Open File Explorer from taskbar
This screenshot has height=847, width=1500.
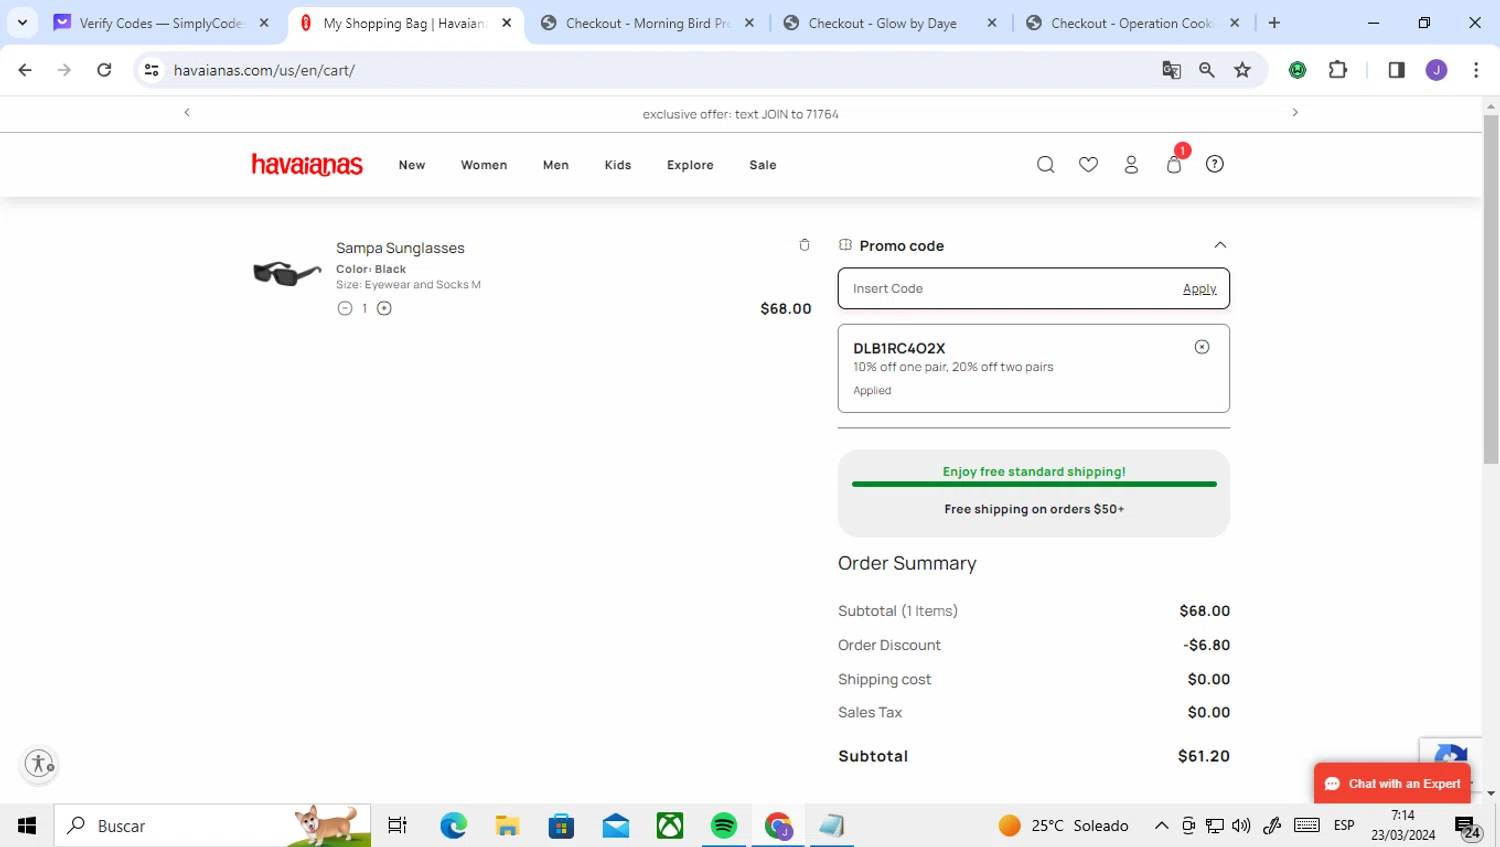pos(507,826)
